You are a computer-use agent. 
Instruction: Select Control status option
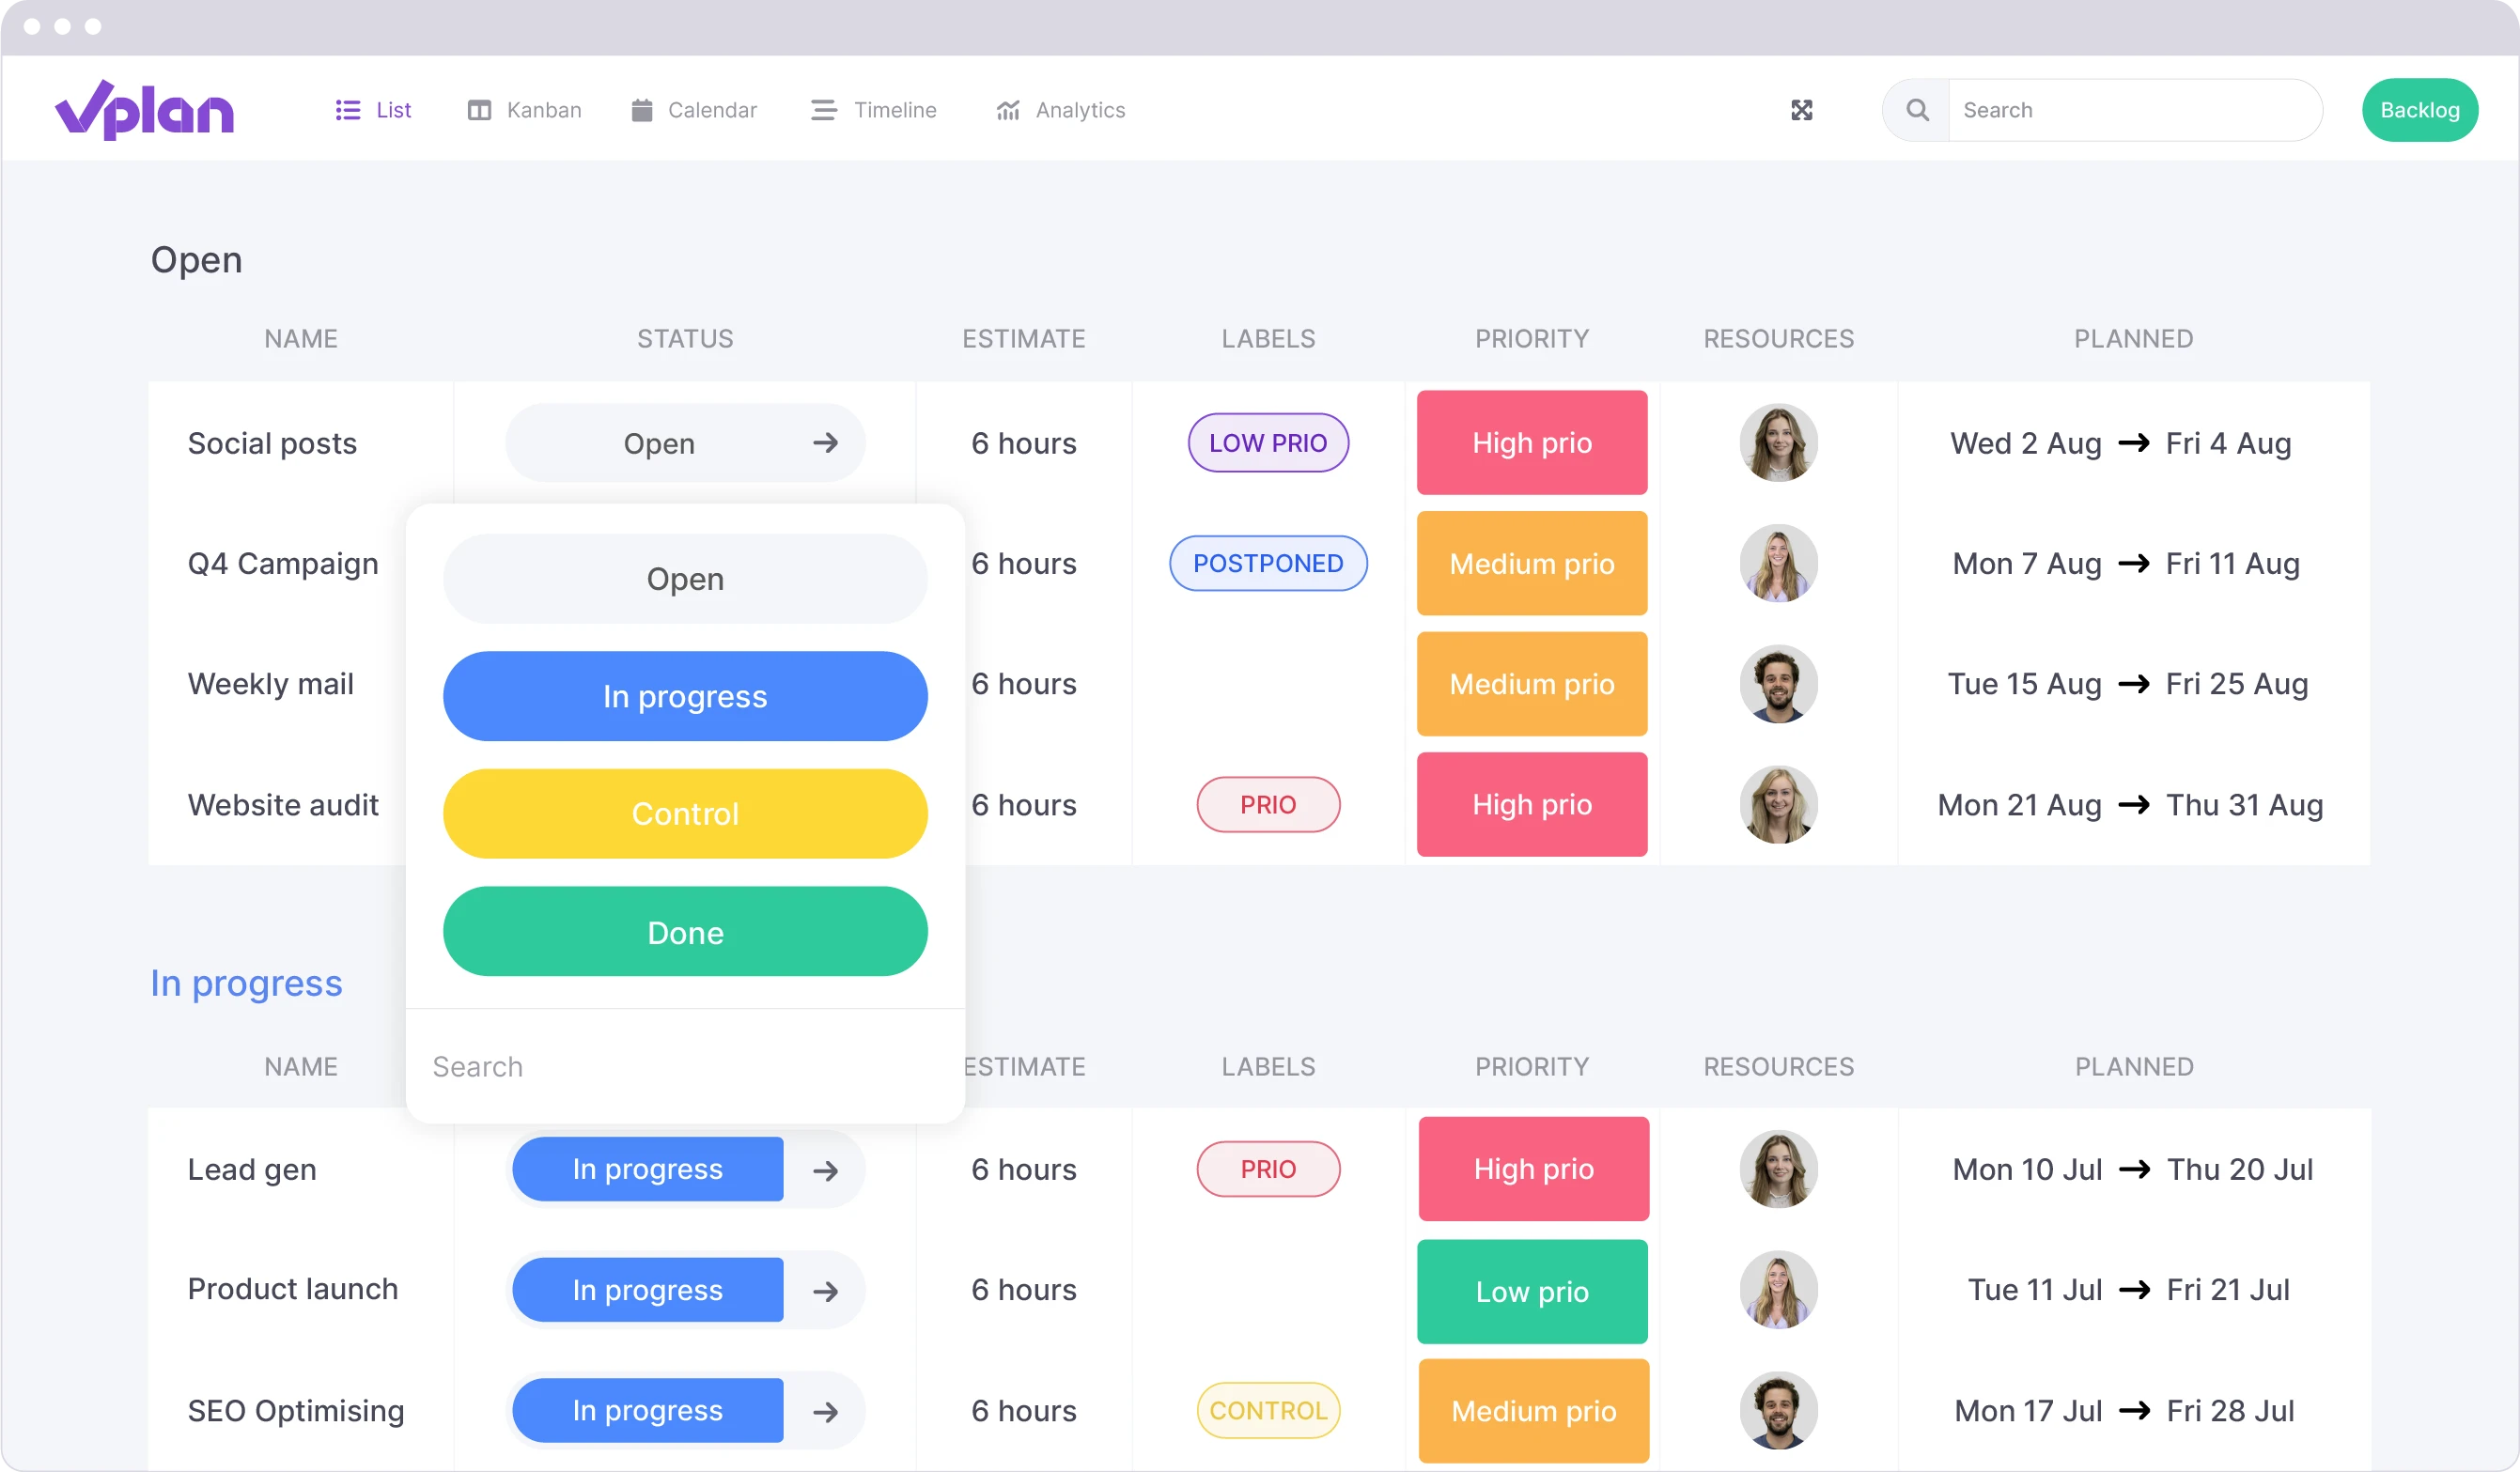pos(685,813)
